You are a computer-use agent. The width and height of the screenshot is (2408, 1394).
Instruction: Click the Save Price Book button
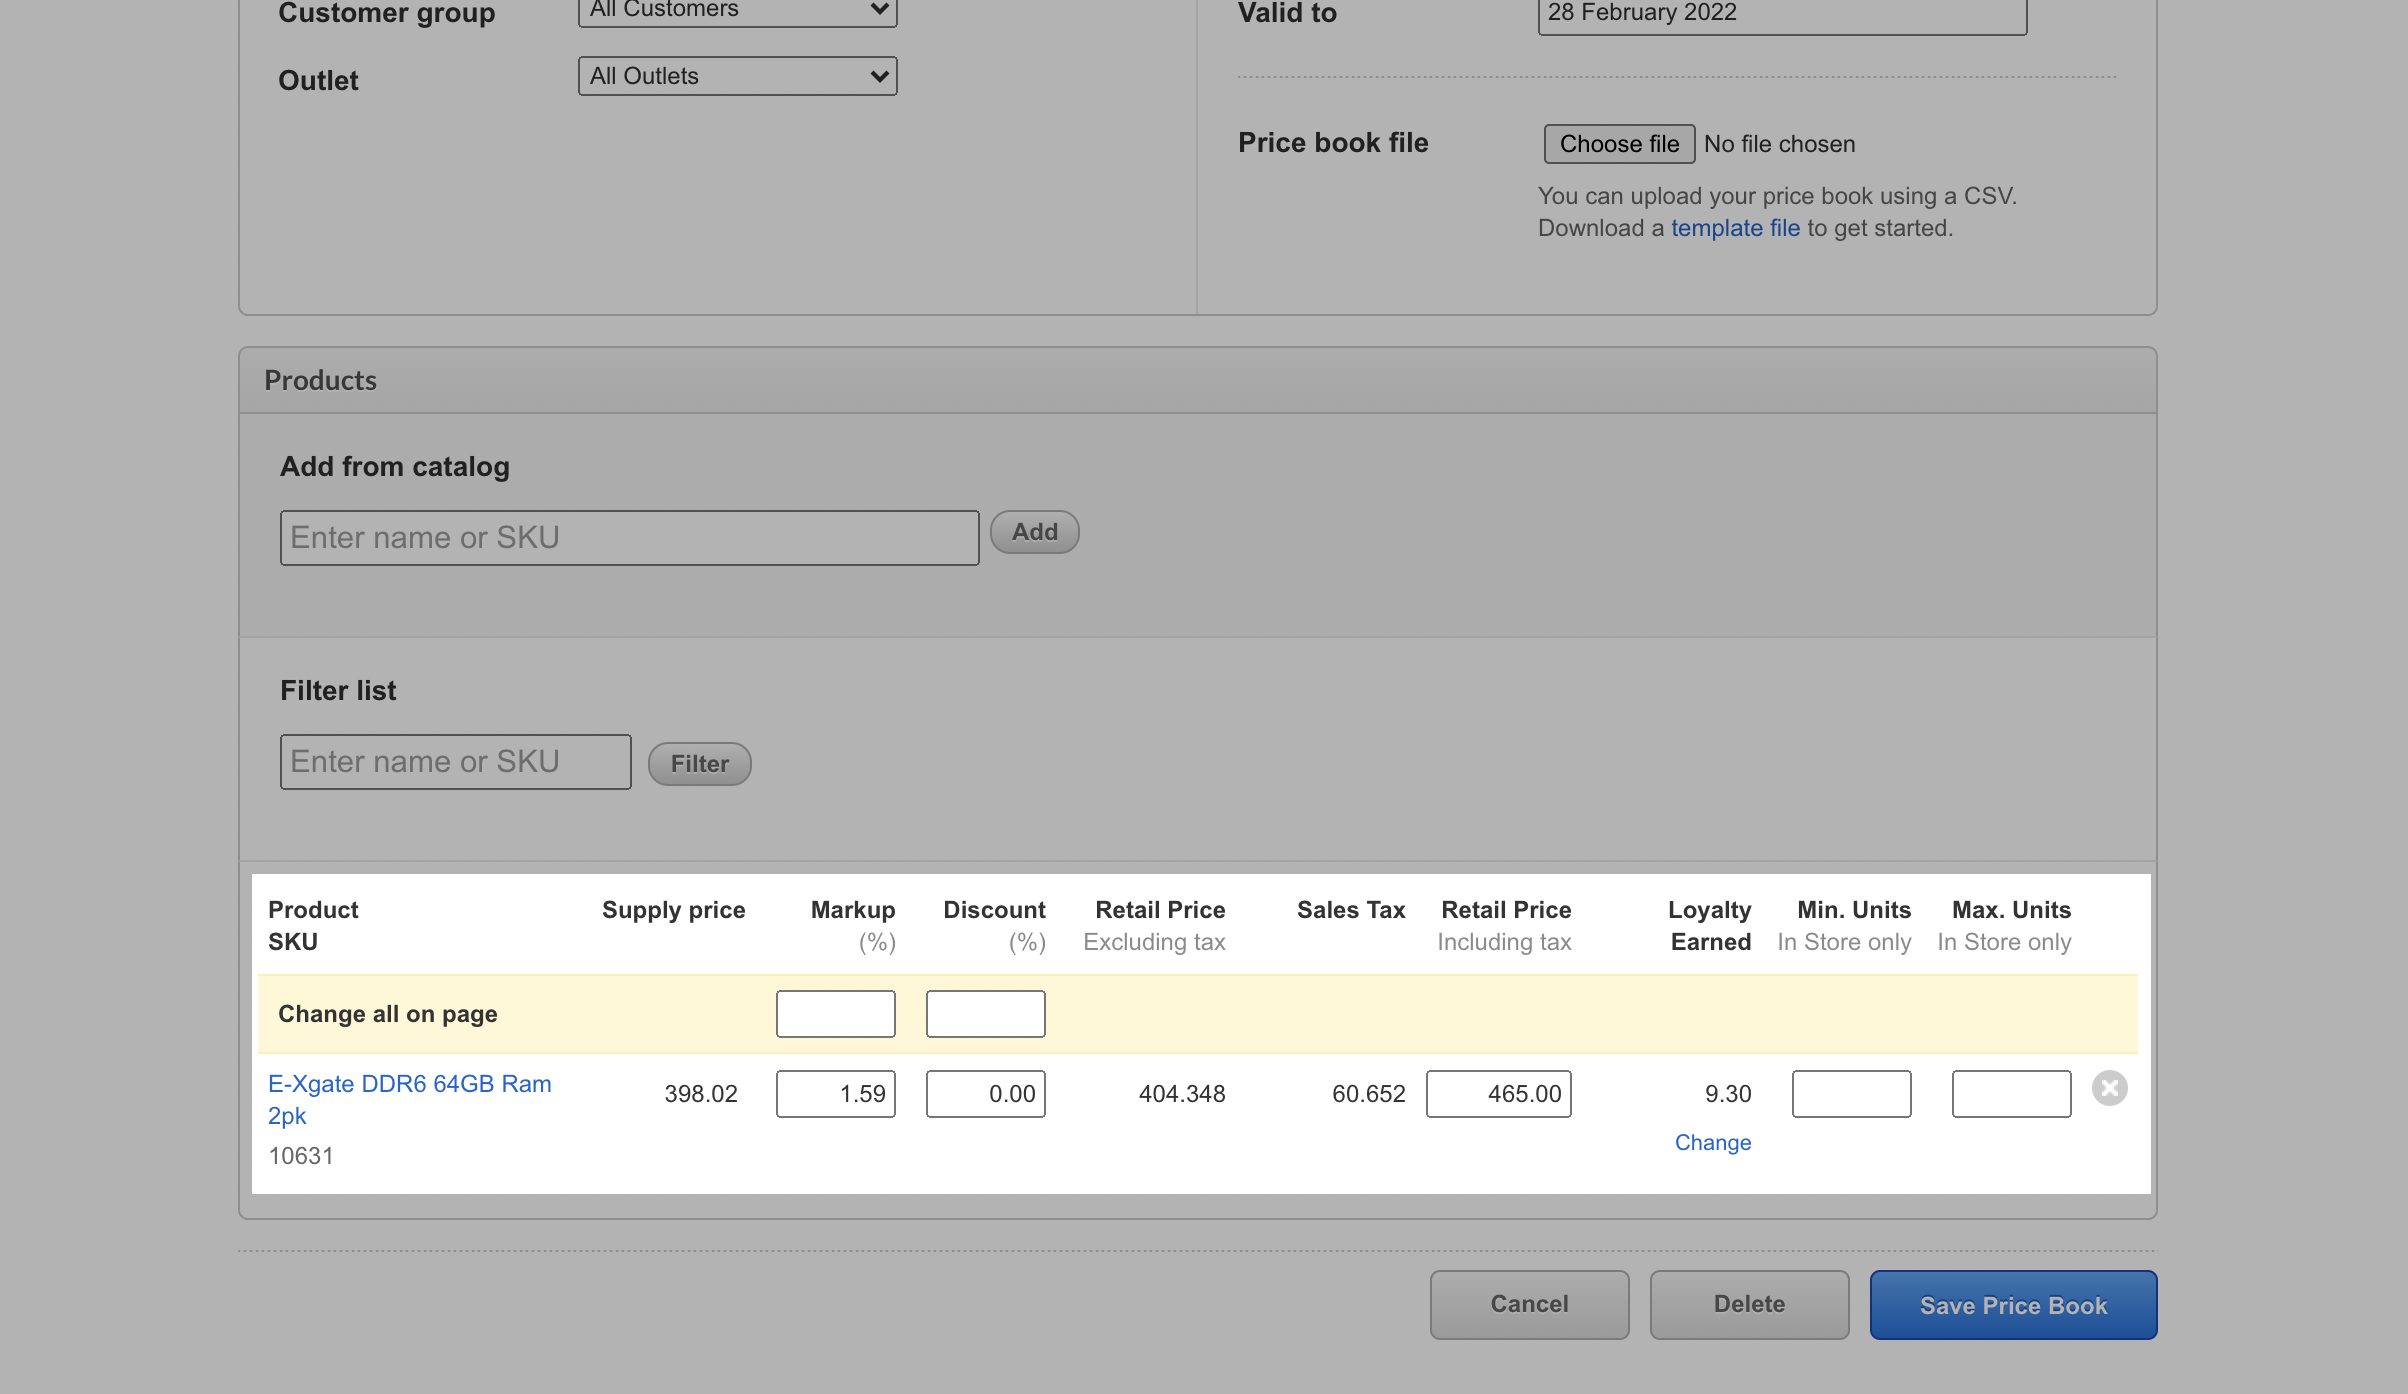point(2012,1305)
